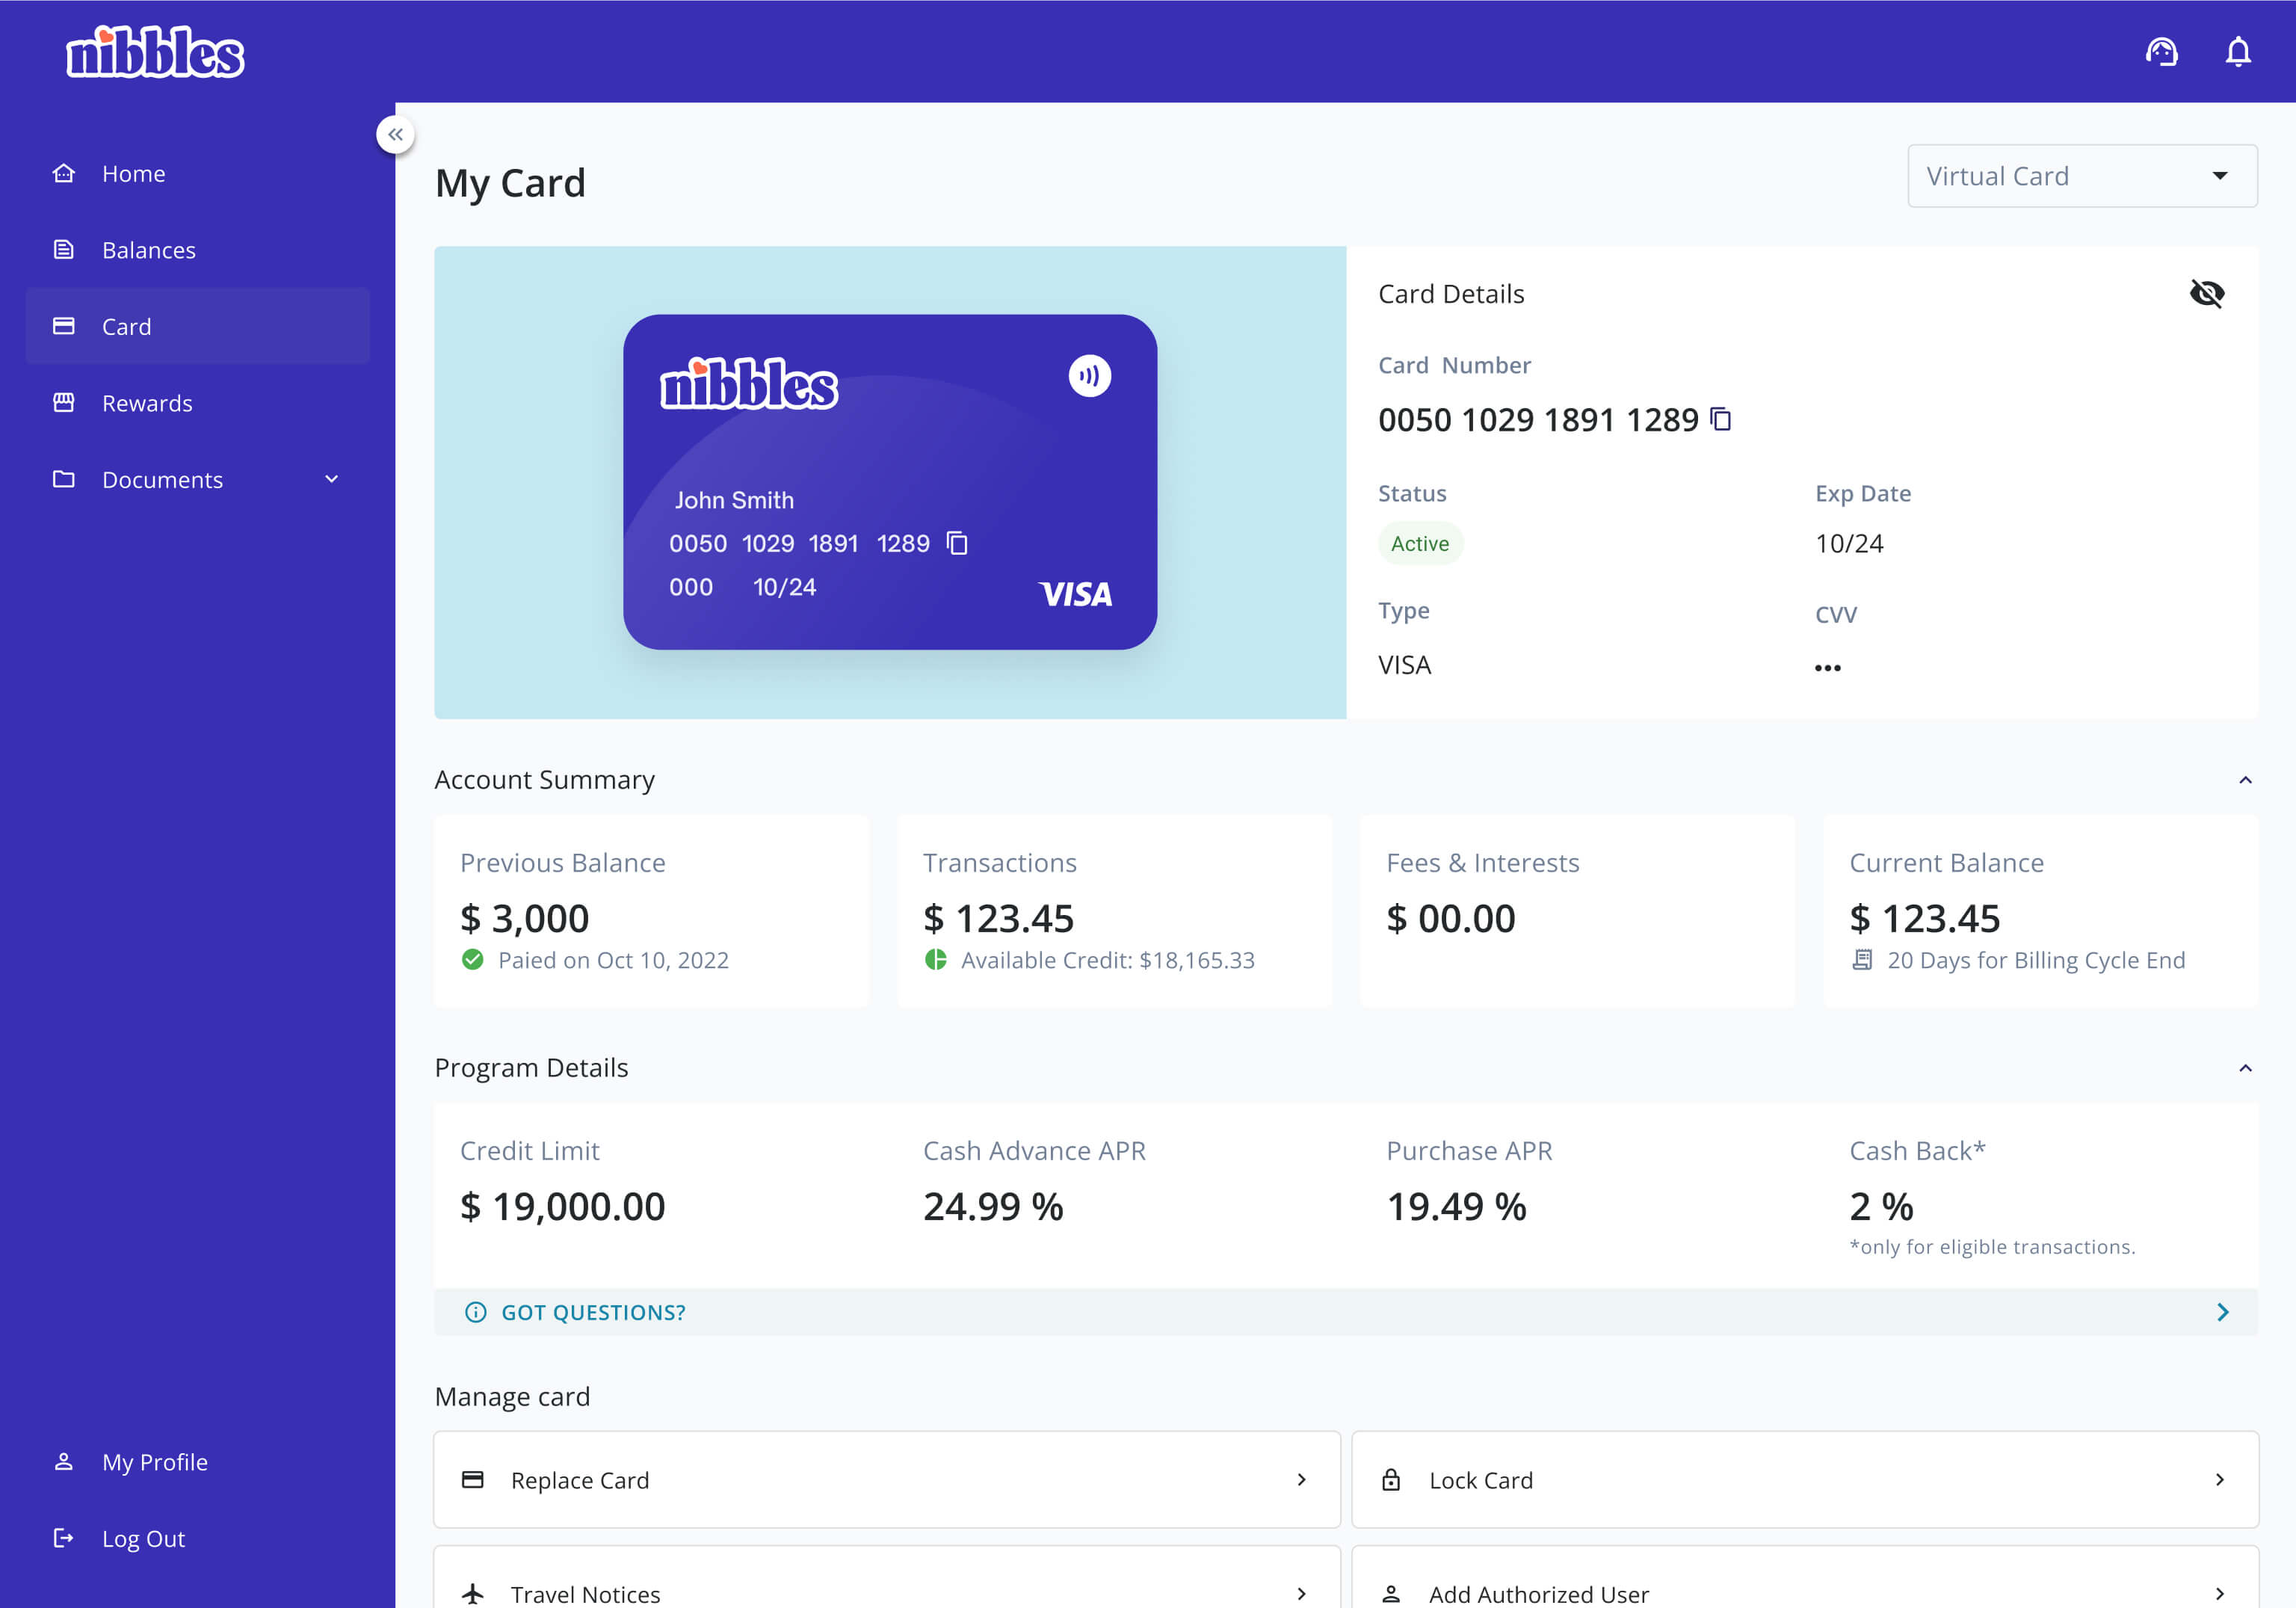Open My Profile in the sidebar
This screenshot has width=2296, height=1608.
coord(198,1461)
